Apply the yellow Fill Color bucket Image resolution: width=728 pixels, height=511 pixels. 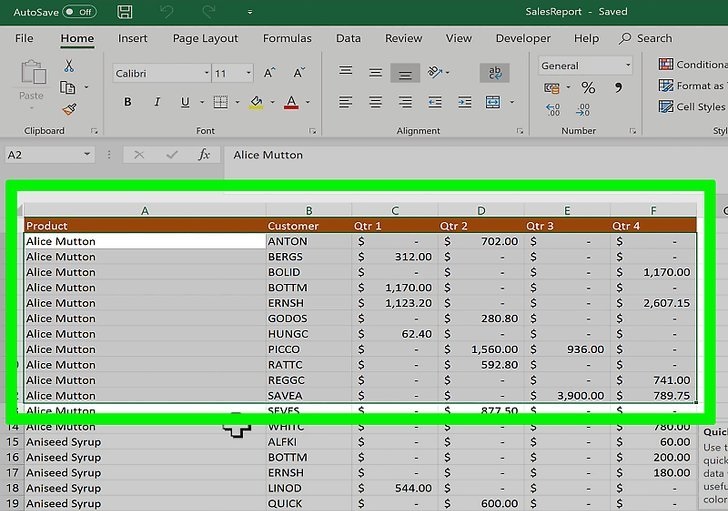[256, 102]
